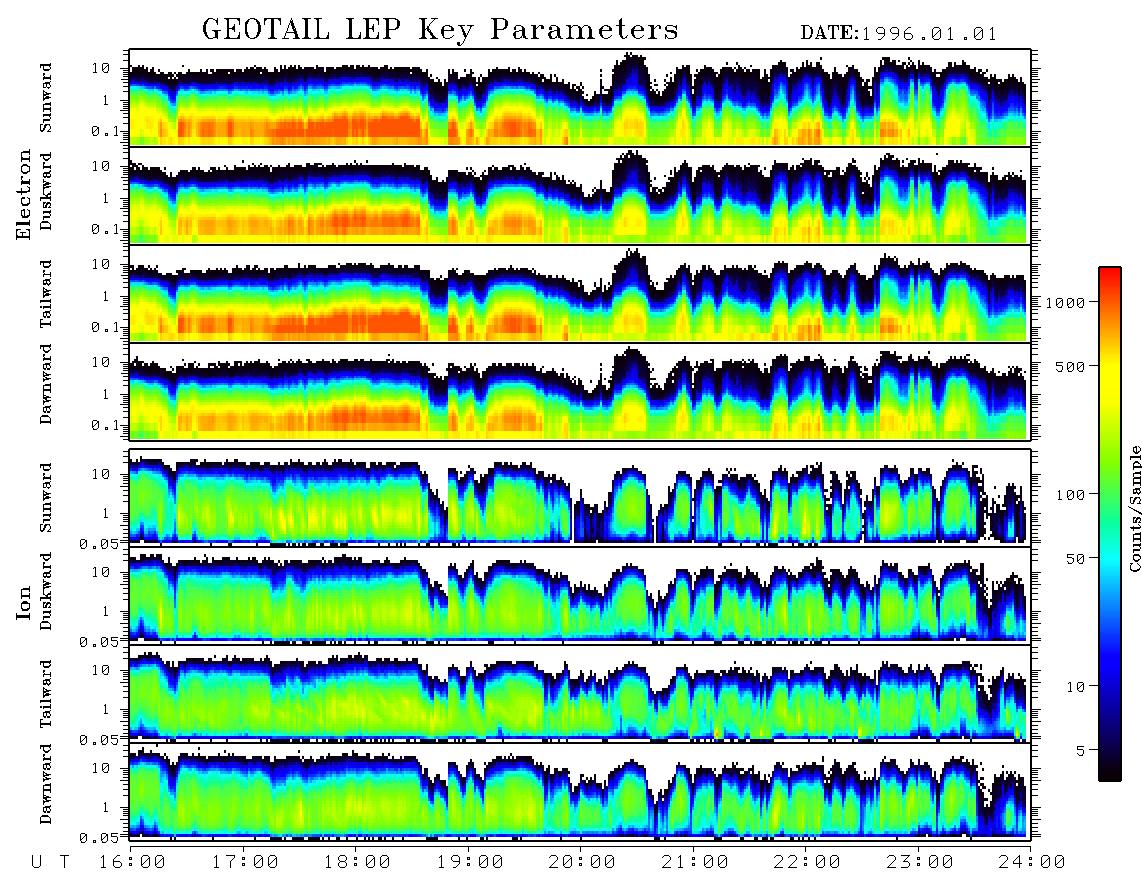Open the Ion Tailward spectrogram panel

click(580, 693)
